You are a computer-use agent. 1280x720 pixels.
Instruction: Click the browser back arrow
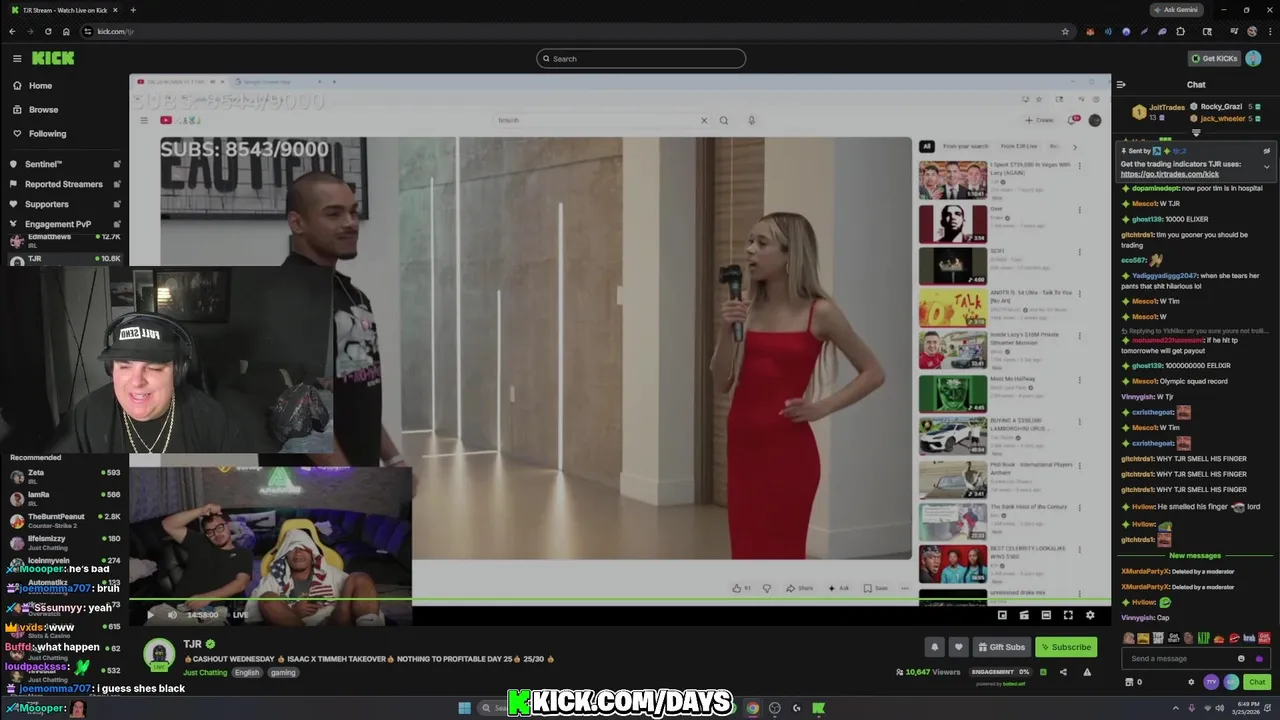pyautogui.click(x=12, y=31)
